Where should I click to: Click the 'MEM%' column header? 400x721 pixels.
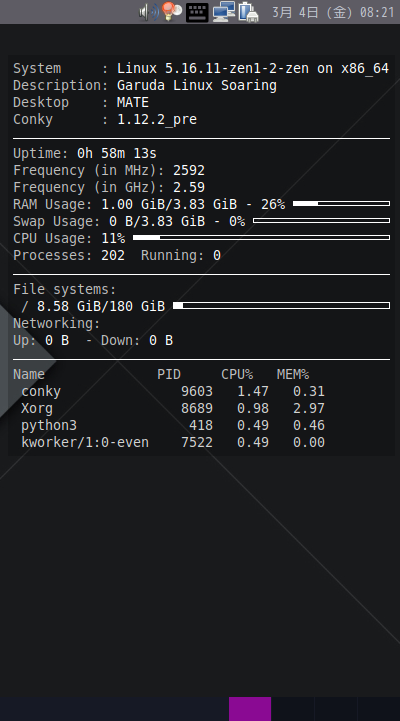tap(293, 374)
